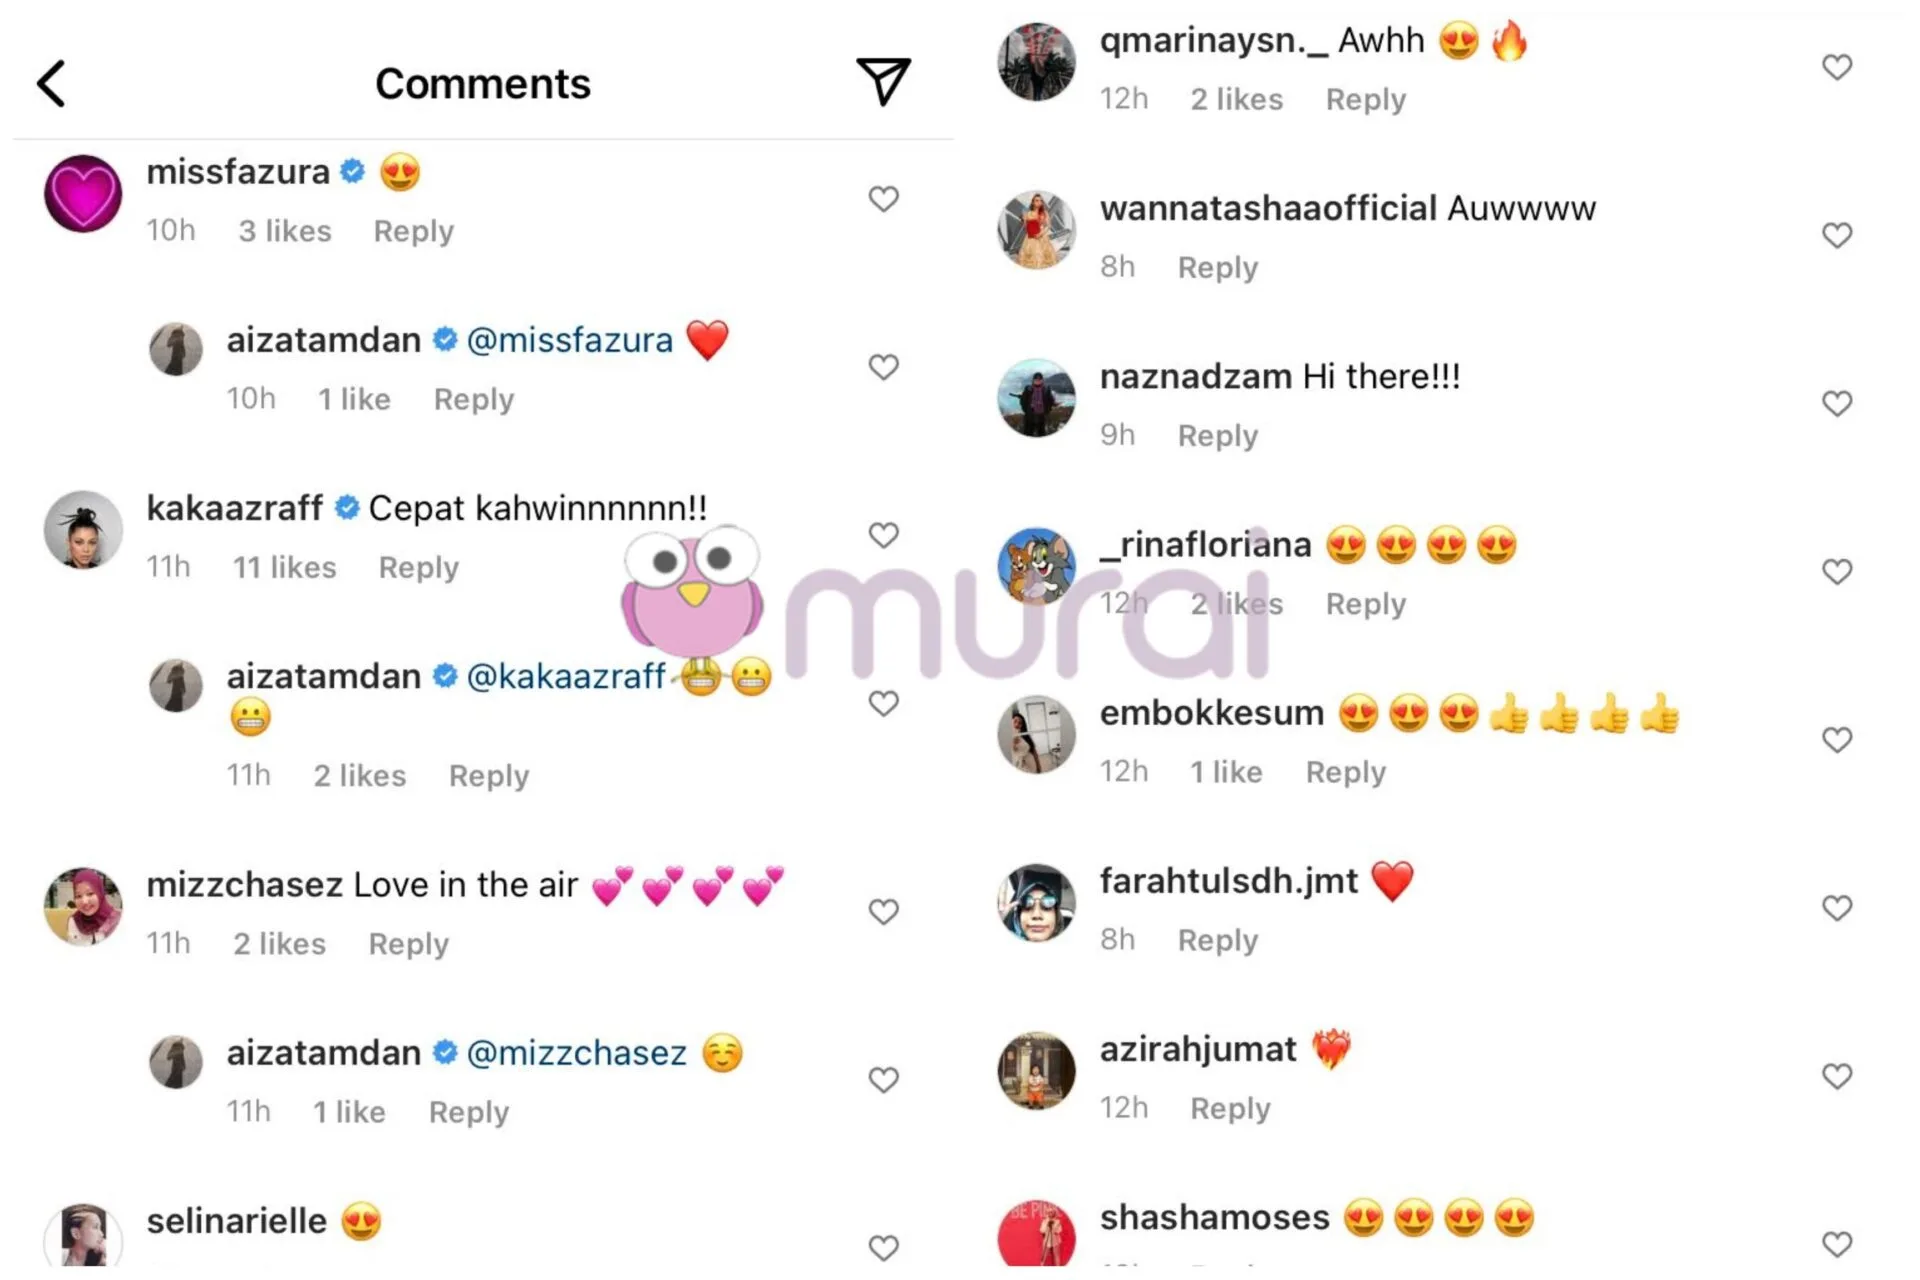Screen dimensions: 1920x1280
Task: Tap heart beside farahtulsdh.jmt's comment
Action: (x=1837, y=907)
